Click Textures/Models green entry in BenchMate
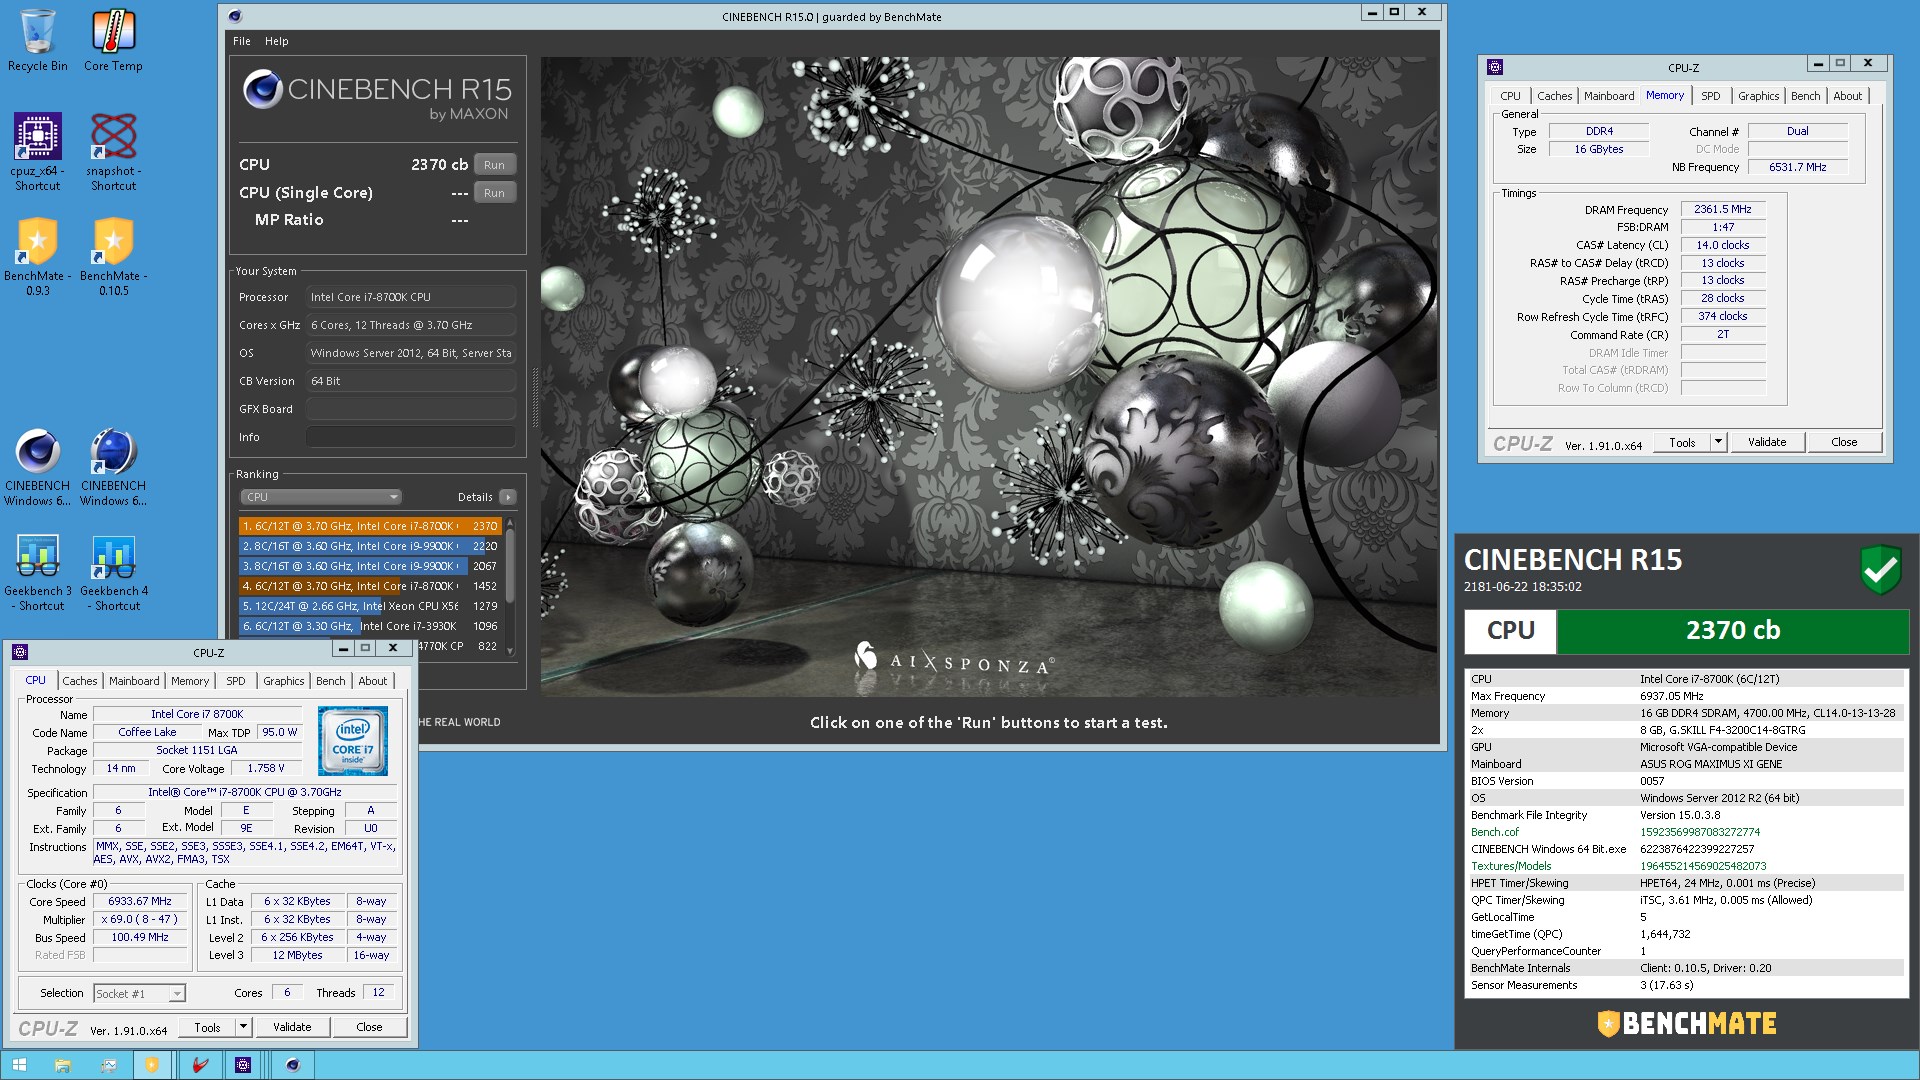 point(1511,866)
